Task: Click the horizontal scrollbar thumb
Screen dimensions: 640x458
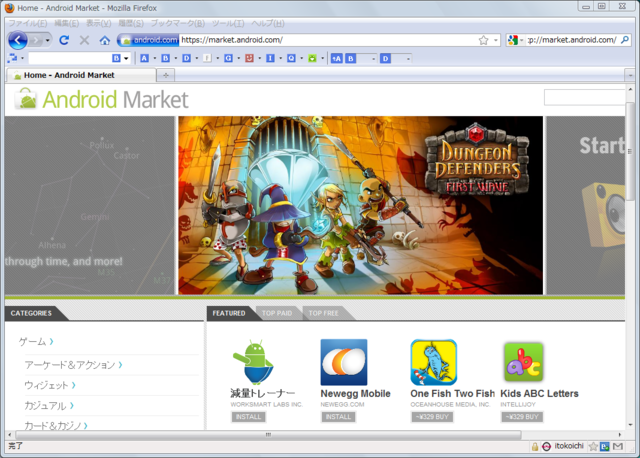Action: [x=268, y=435]
